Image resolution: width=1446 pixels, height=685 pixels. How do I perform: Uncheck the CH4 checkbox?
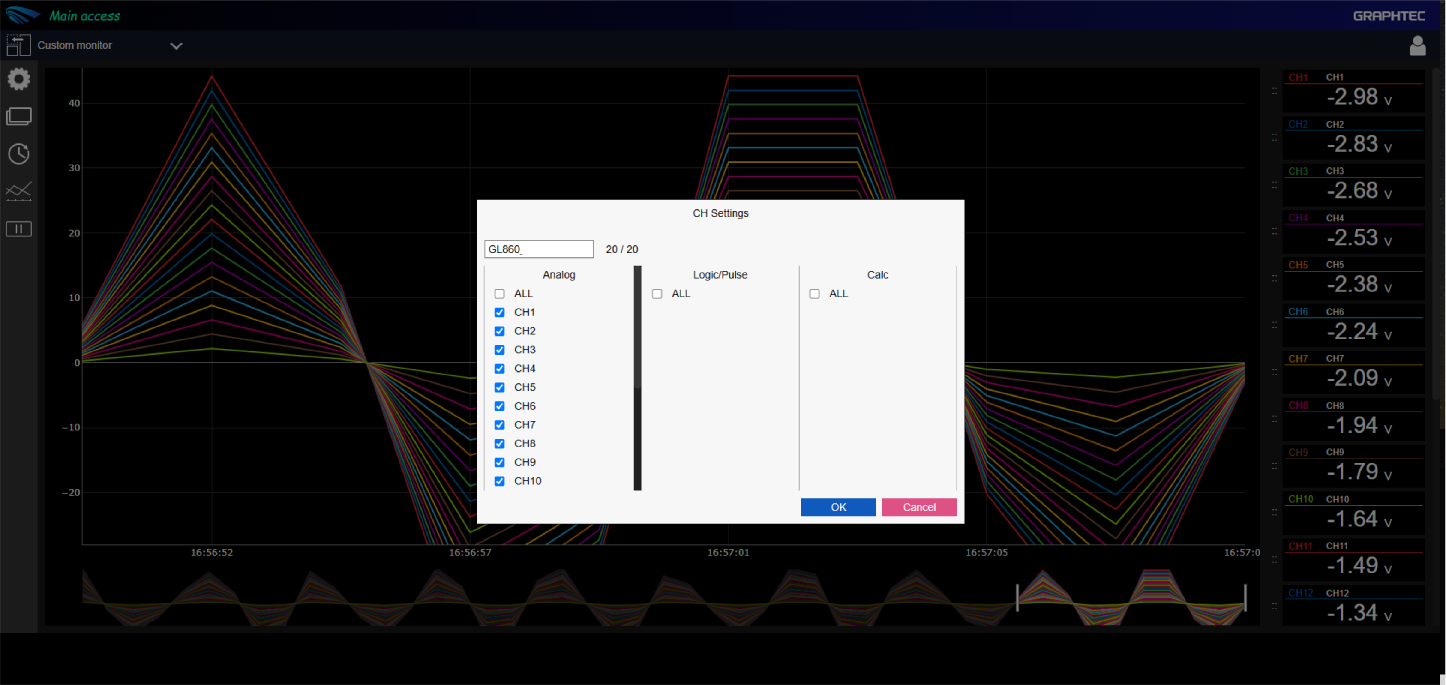(499, 369)
